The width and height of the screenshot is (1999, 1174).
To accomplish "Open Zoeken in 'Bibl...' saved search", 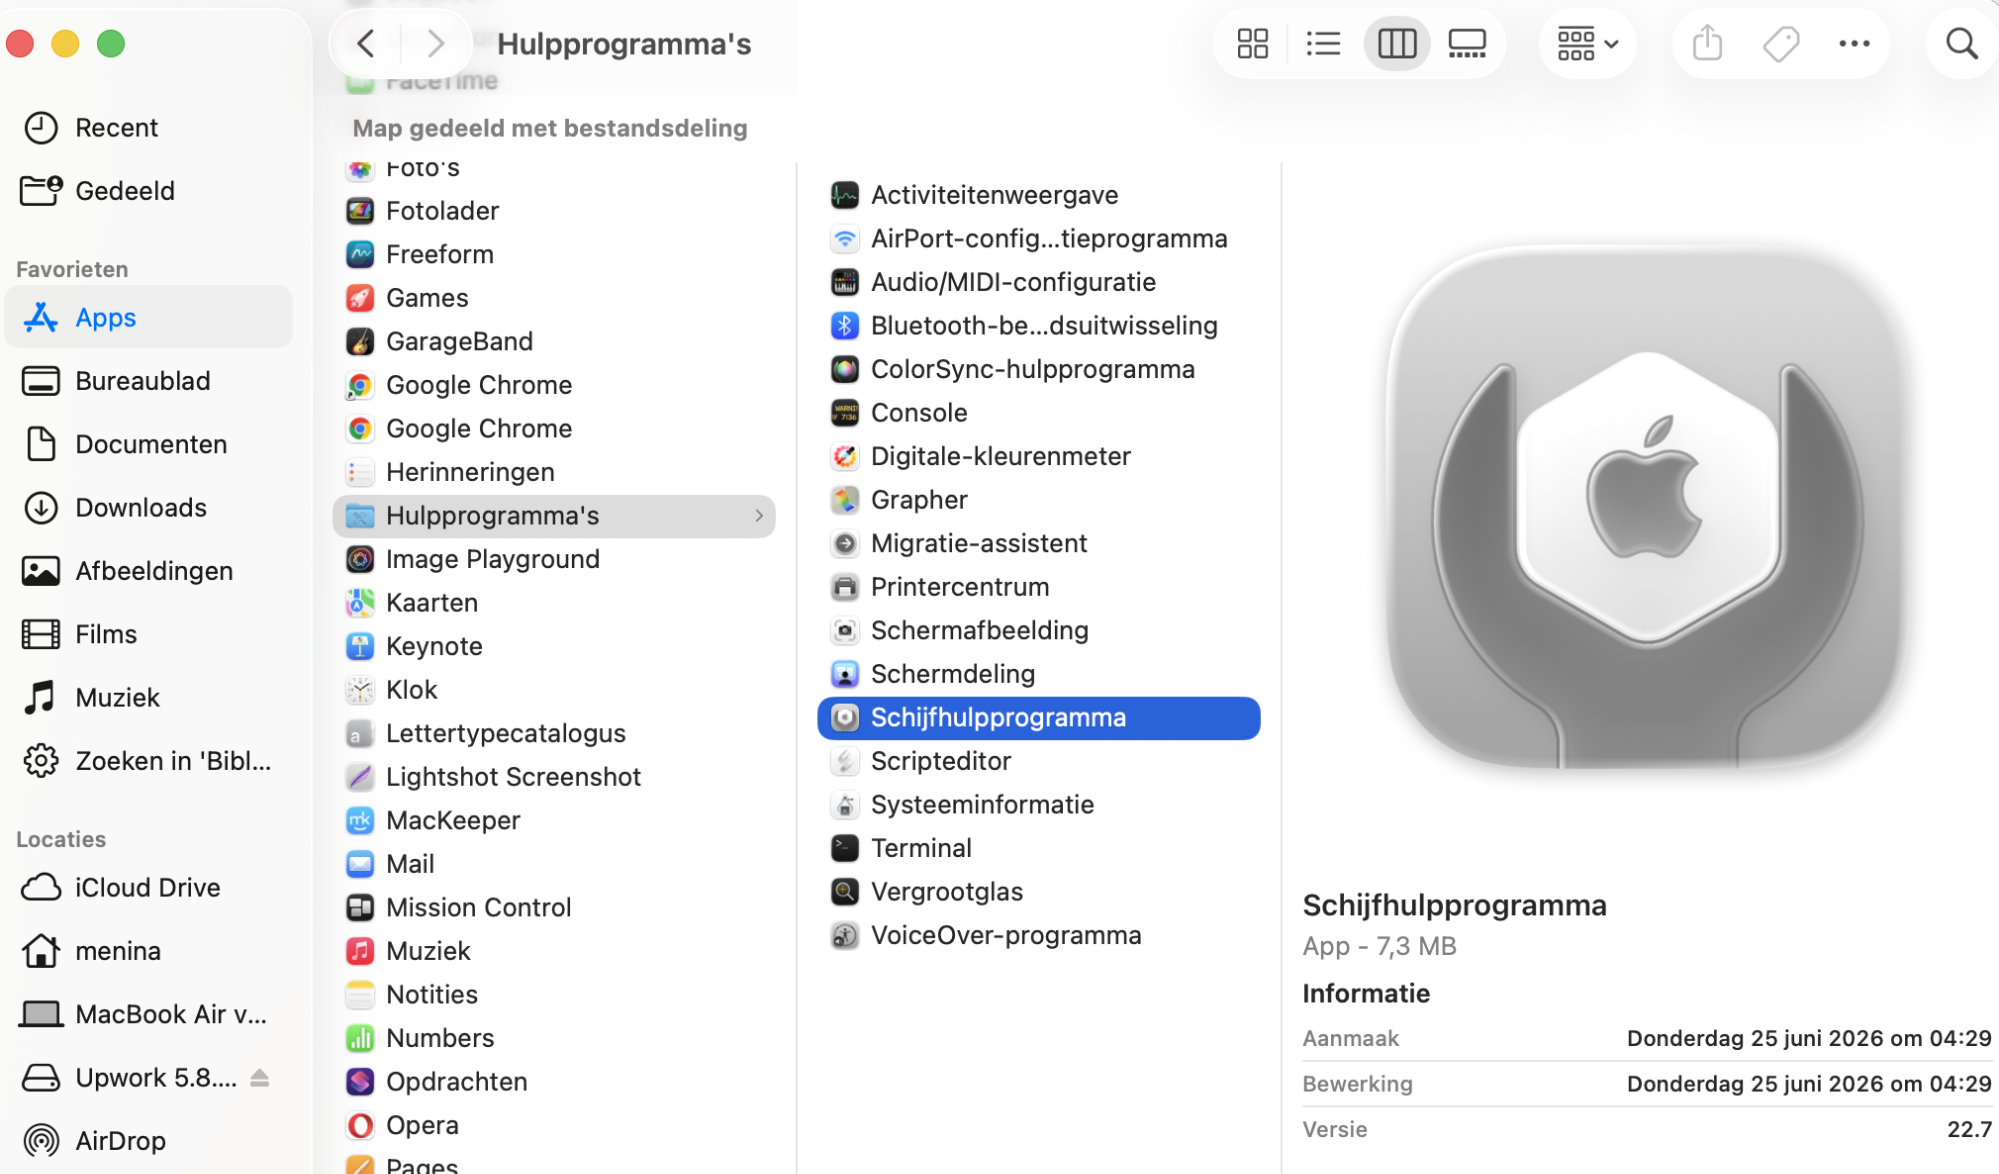I will (150, 760).
